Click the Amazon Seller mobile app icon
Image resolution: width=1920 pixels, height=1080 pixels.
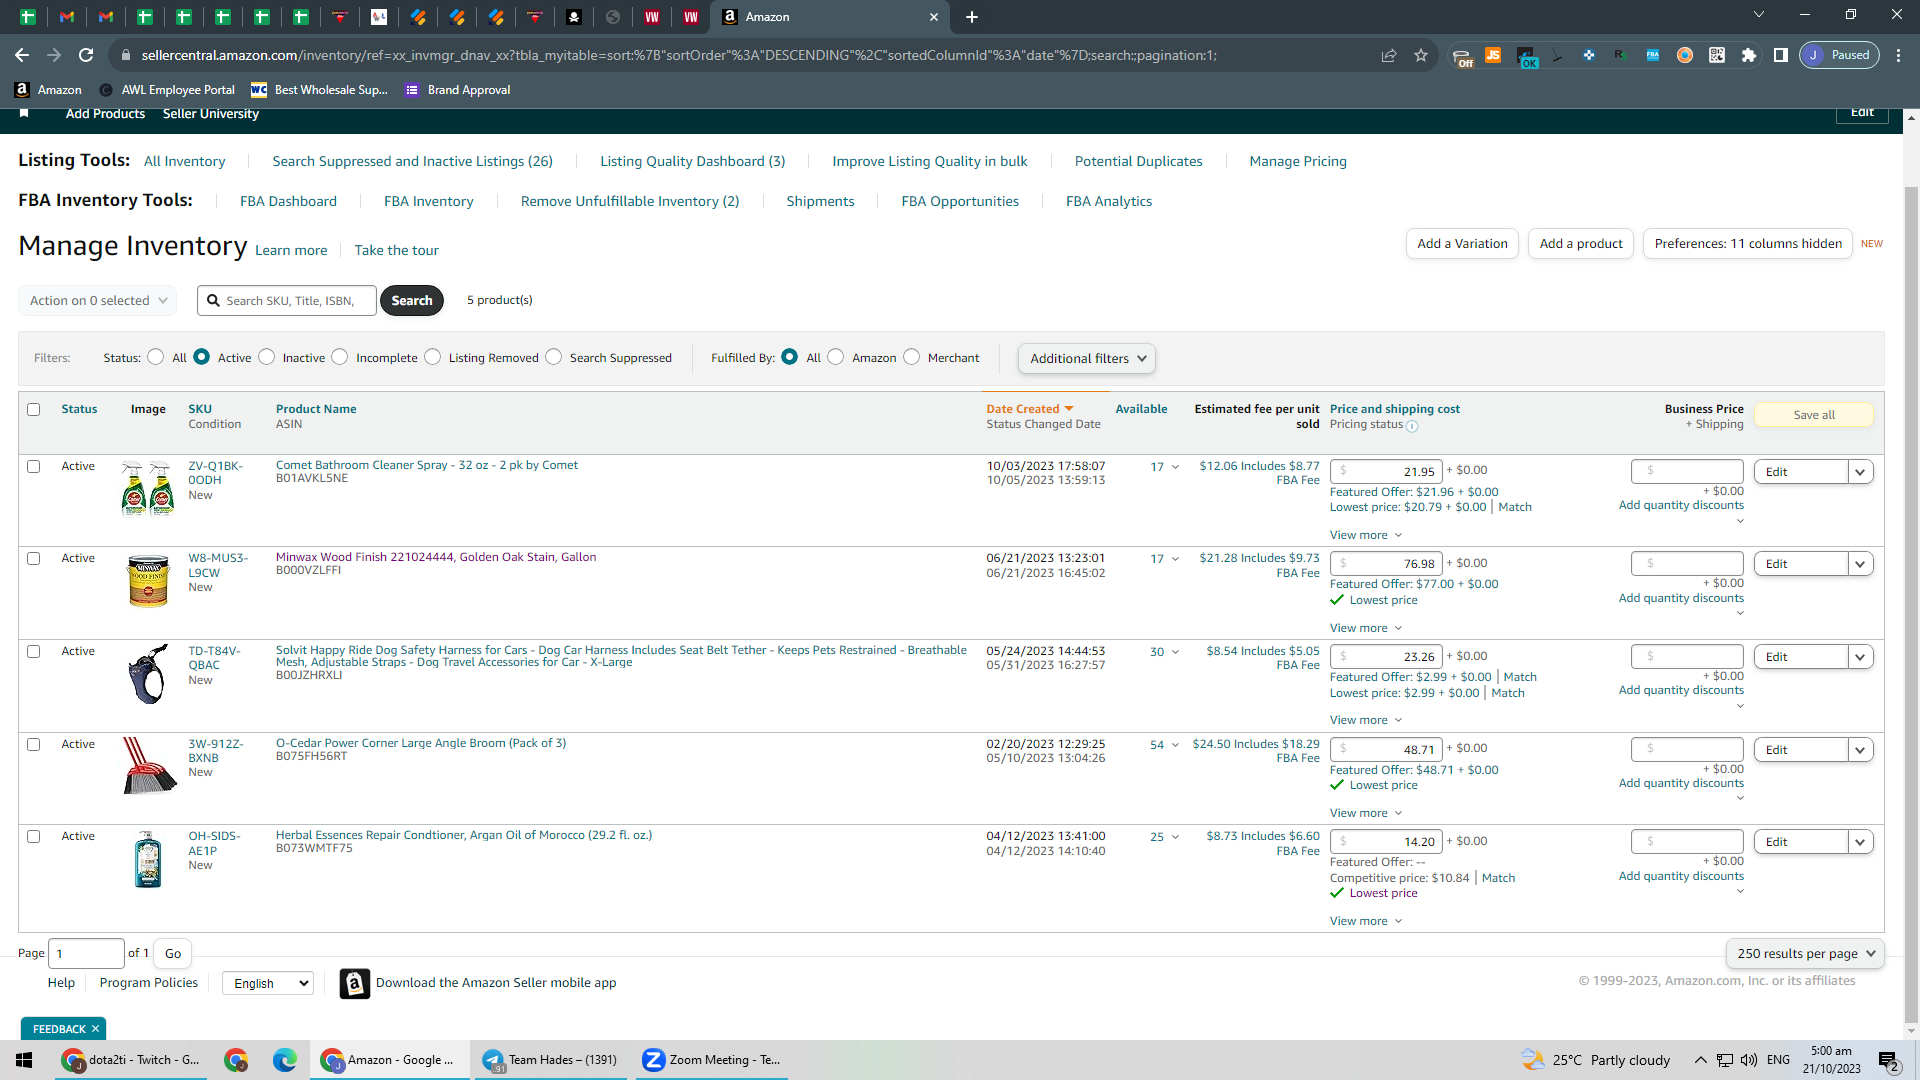(354, 984)
